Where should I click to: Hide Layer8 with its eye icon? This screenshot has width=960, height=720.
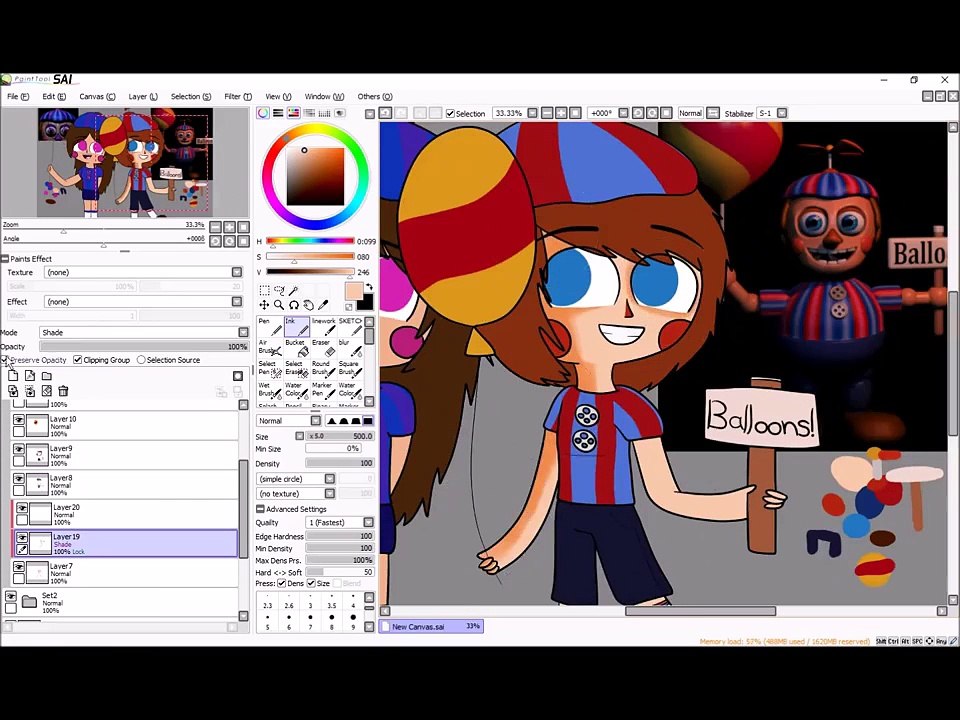(19, 478)
